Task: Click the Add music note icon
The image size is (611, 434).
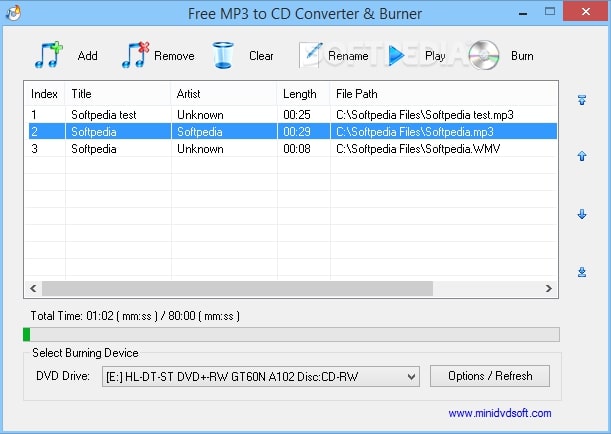Action: point(49,55)
